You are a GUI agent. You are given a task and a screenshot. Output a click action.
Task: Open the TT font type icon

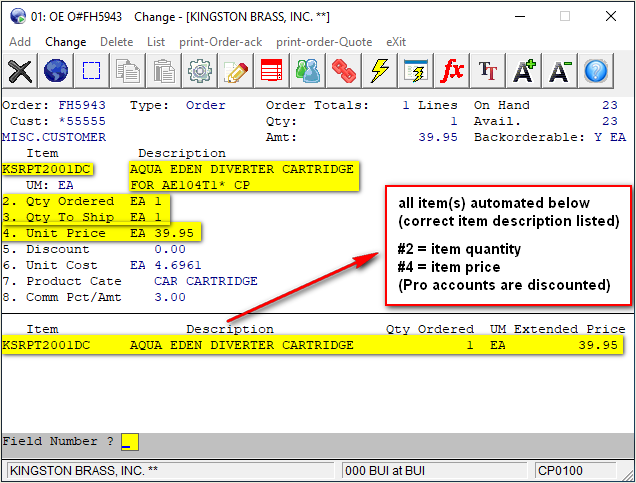pos(487,71)
